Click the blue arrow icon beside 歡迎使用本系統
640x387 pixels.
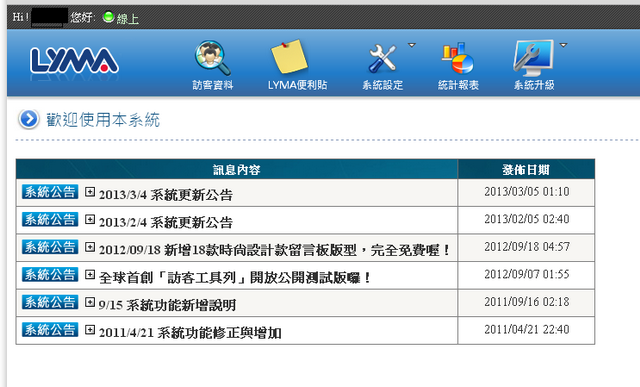[x=29, y=119]
